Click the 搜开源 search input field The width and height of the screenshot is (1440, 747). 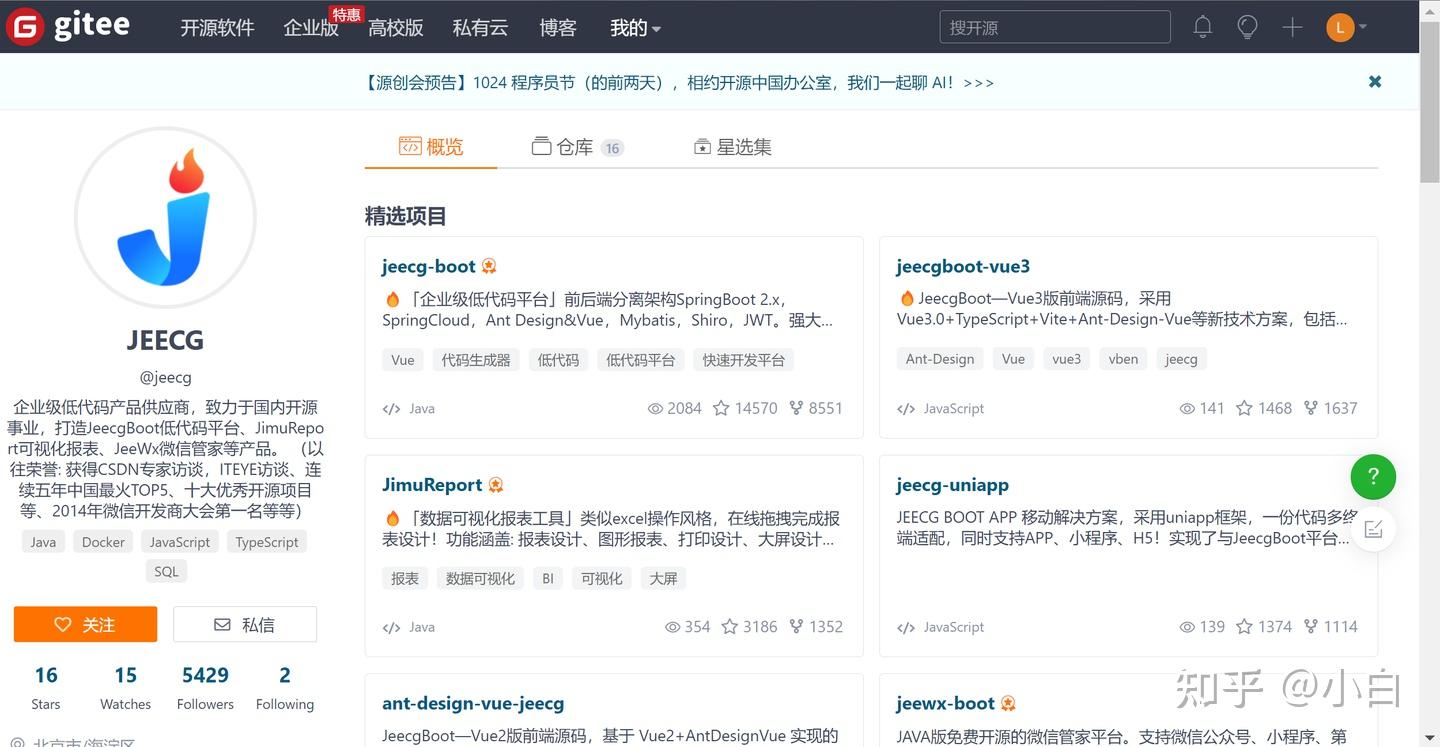click(x=1054, y=27)
